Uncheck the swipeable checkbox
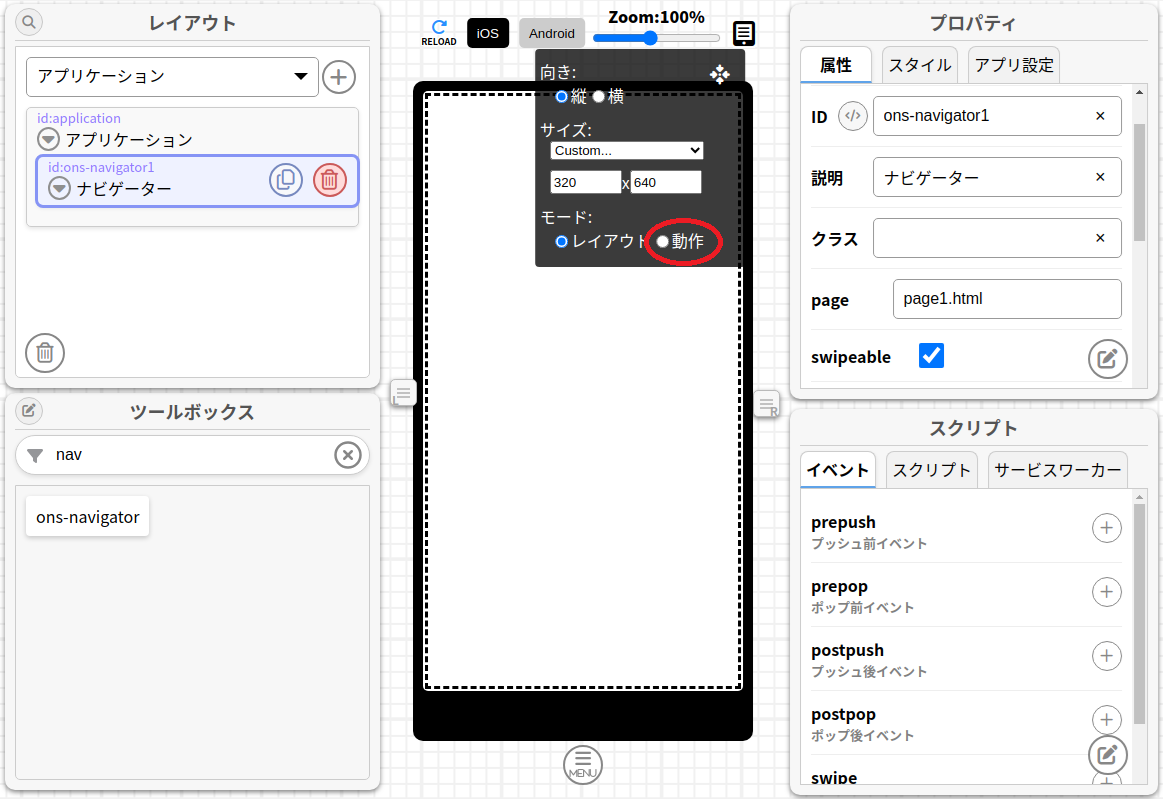Viewport: 1163px width, 799px height. 931,356
